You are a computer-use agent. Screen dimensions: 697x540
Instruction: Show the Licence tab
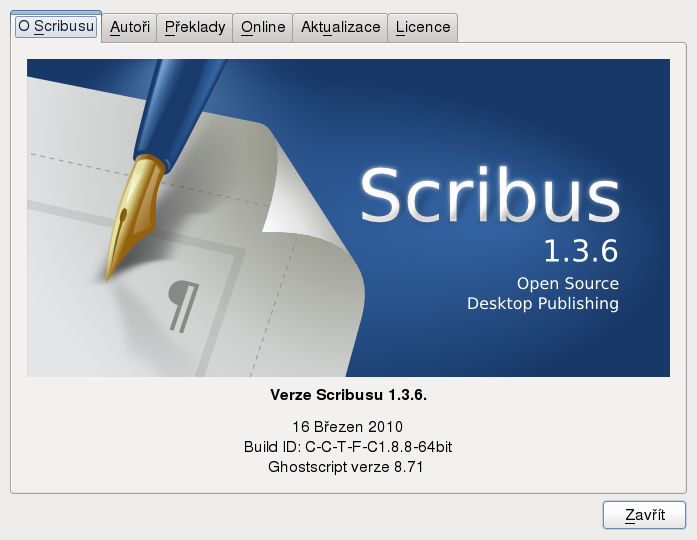[x=423, y=28]
